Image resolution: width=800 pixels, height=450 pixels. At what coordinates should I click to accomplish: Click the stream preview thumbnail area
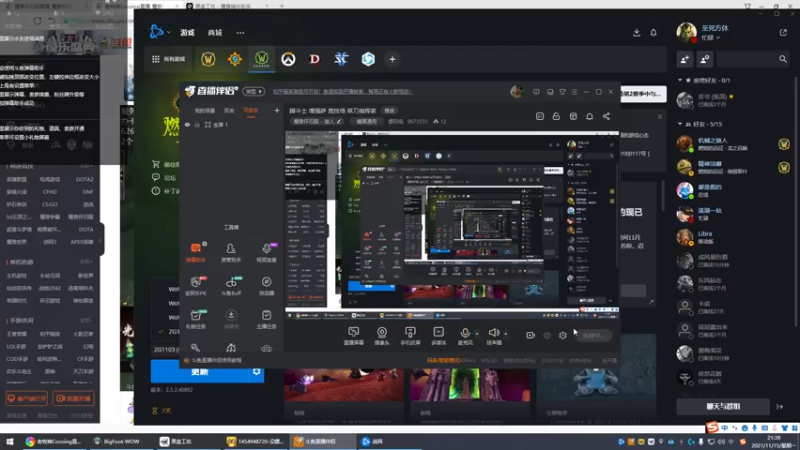coord(452,224)
